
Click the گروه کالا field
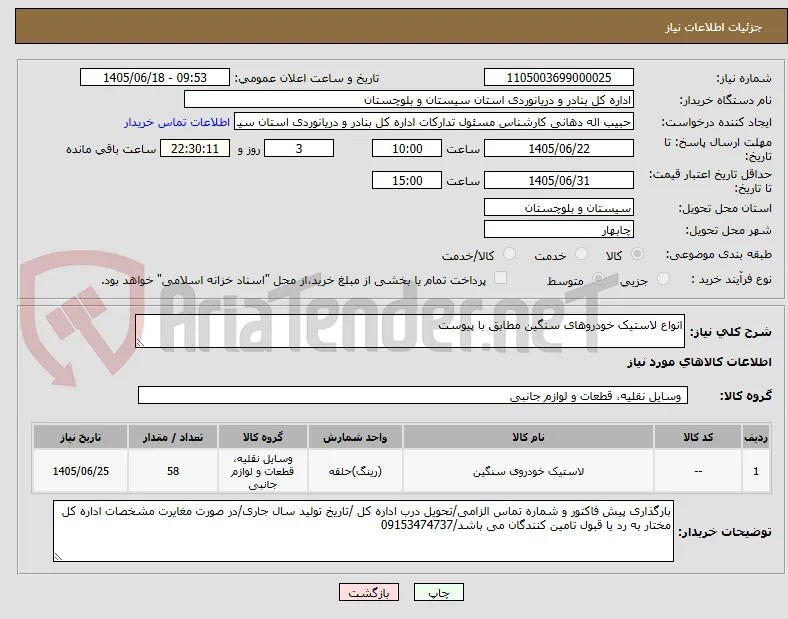[x=413, y=395]
